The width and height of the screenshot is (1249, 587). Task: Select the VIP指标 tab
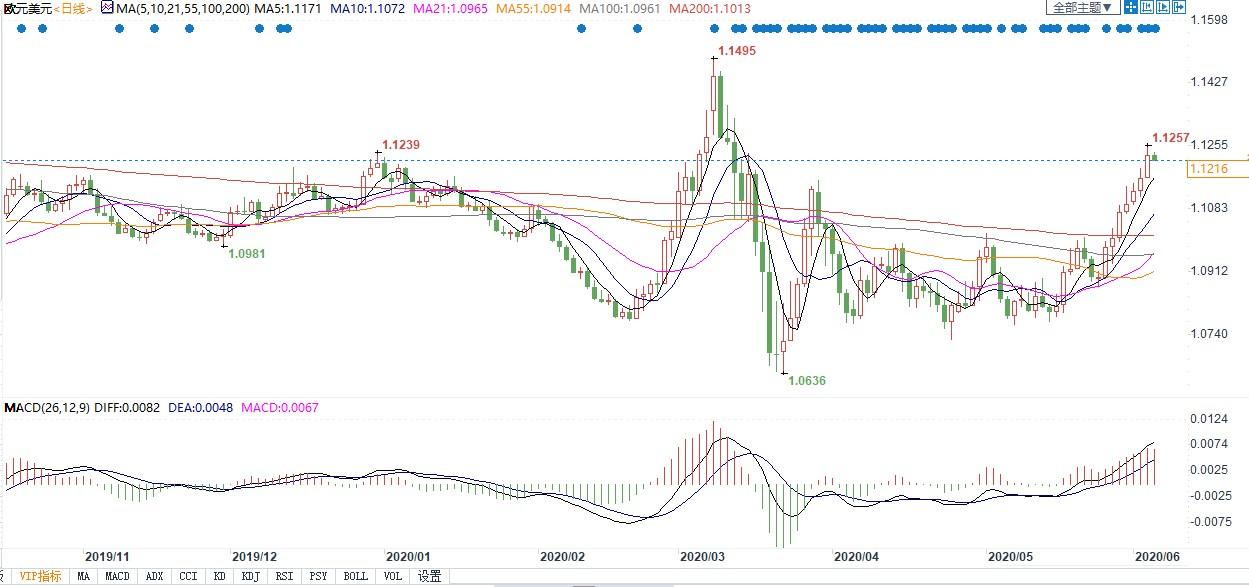click(40, 576)
